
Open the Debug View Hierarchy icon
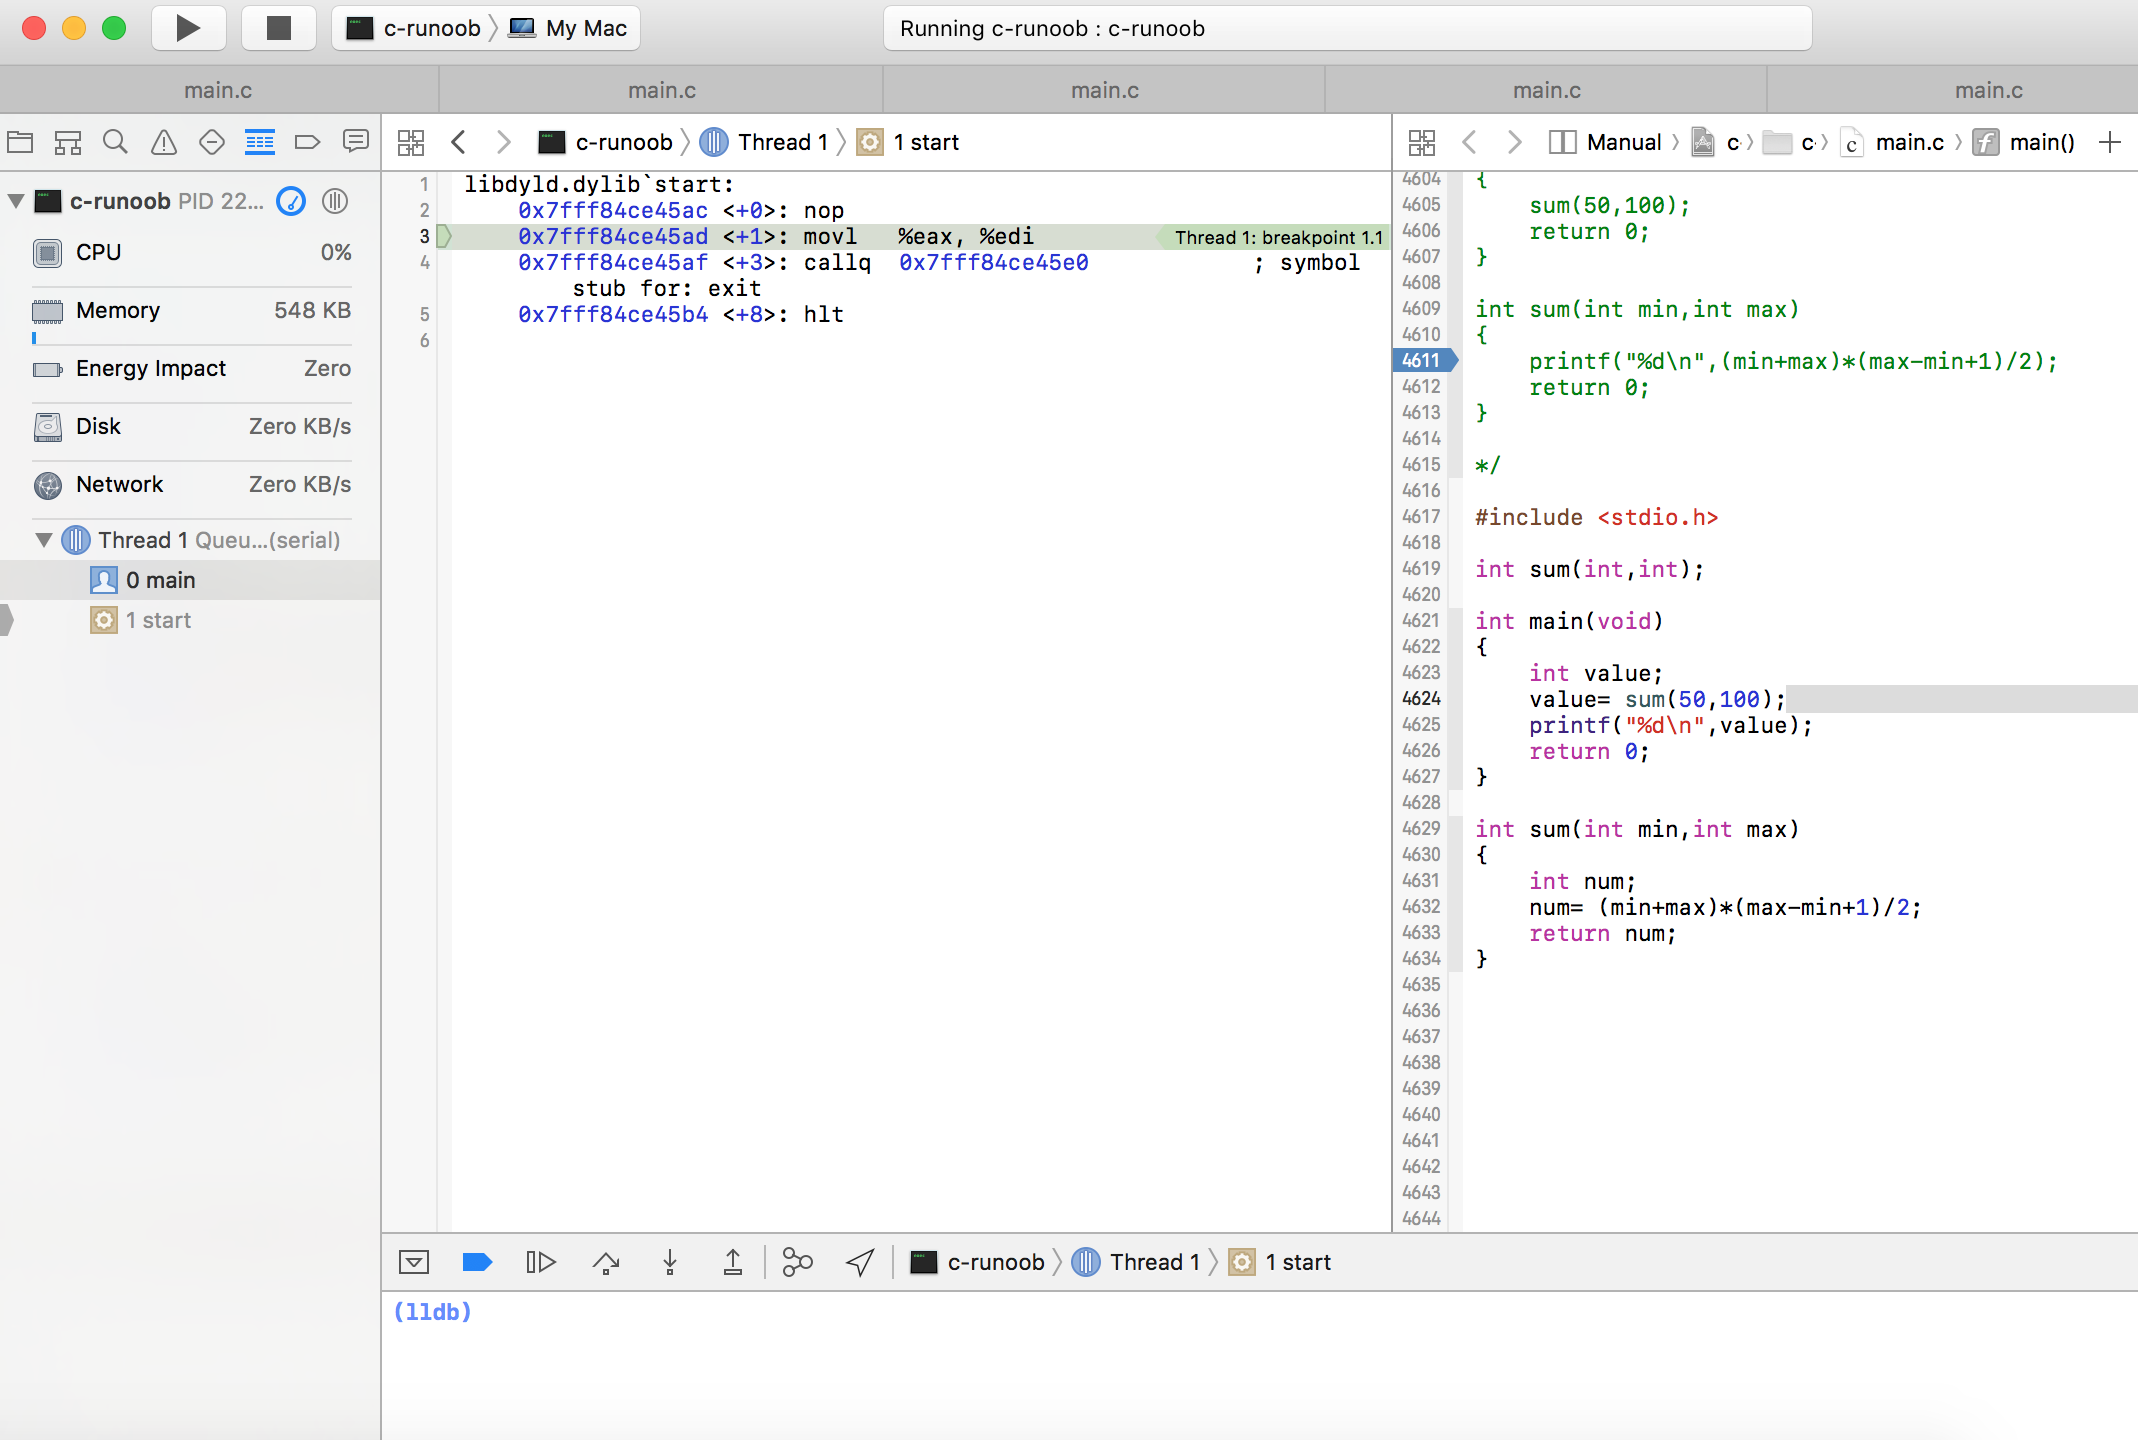(797, 1262)
